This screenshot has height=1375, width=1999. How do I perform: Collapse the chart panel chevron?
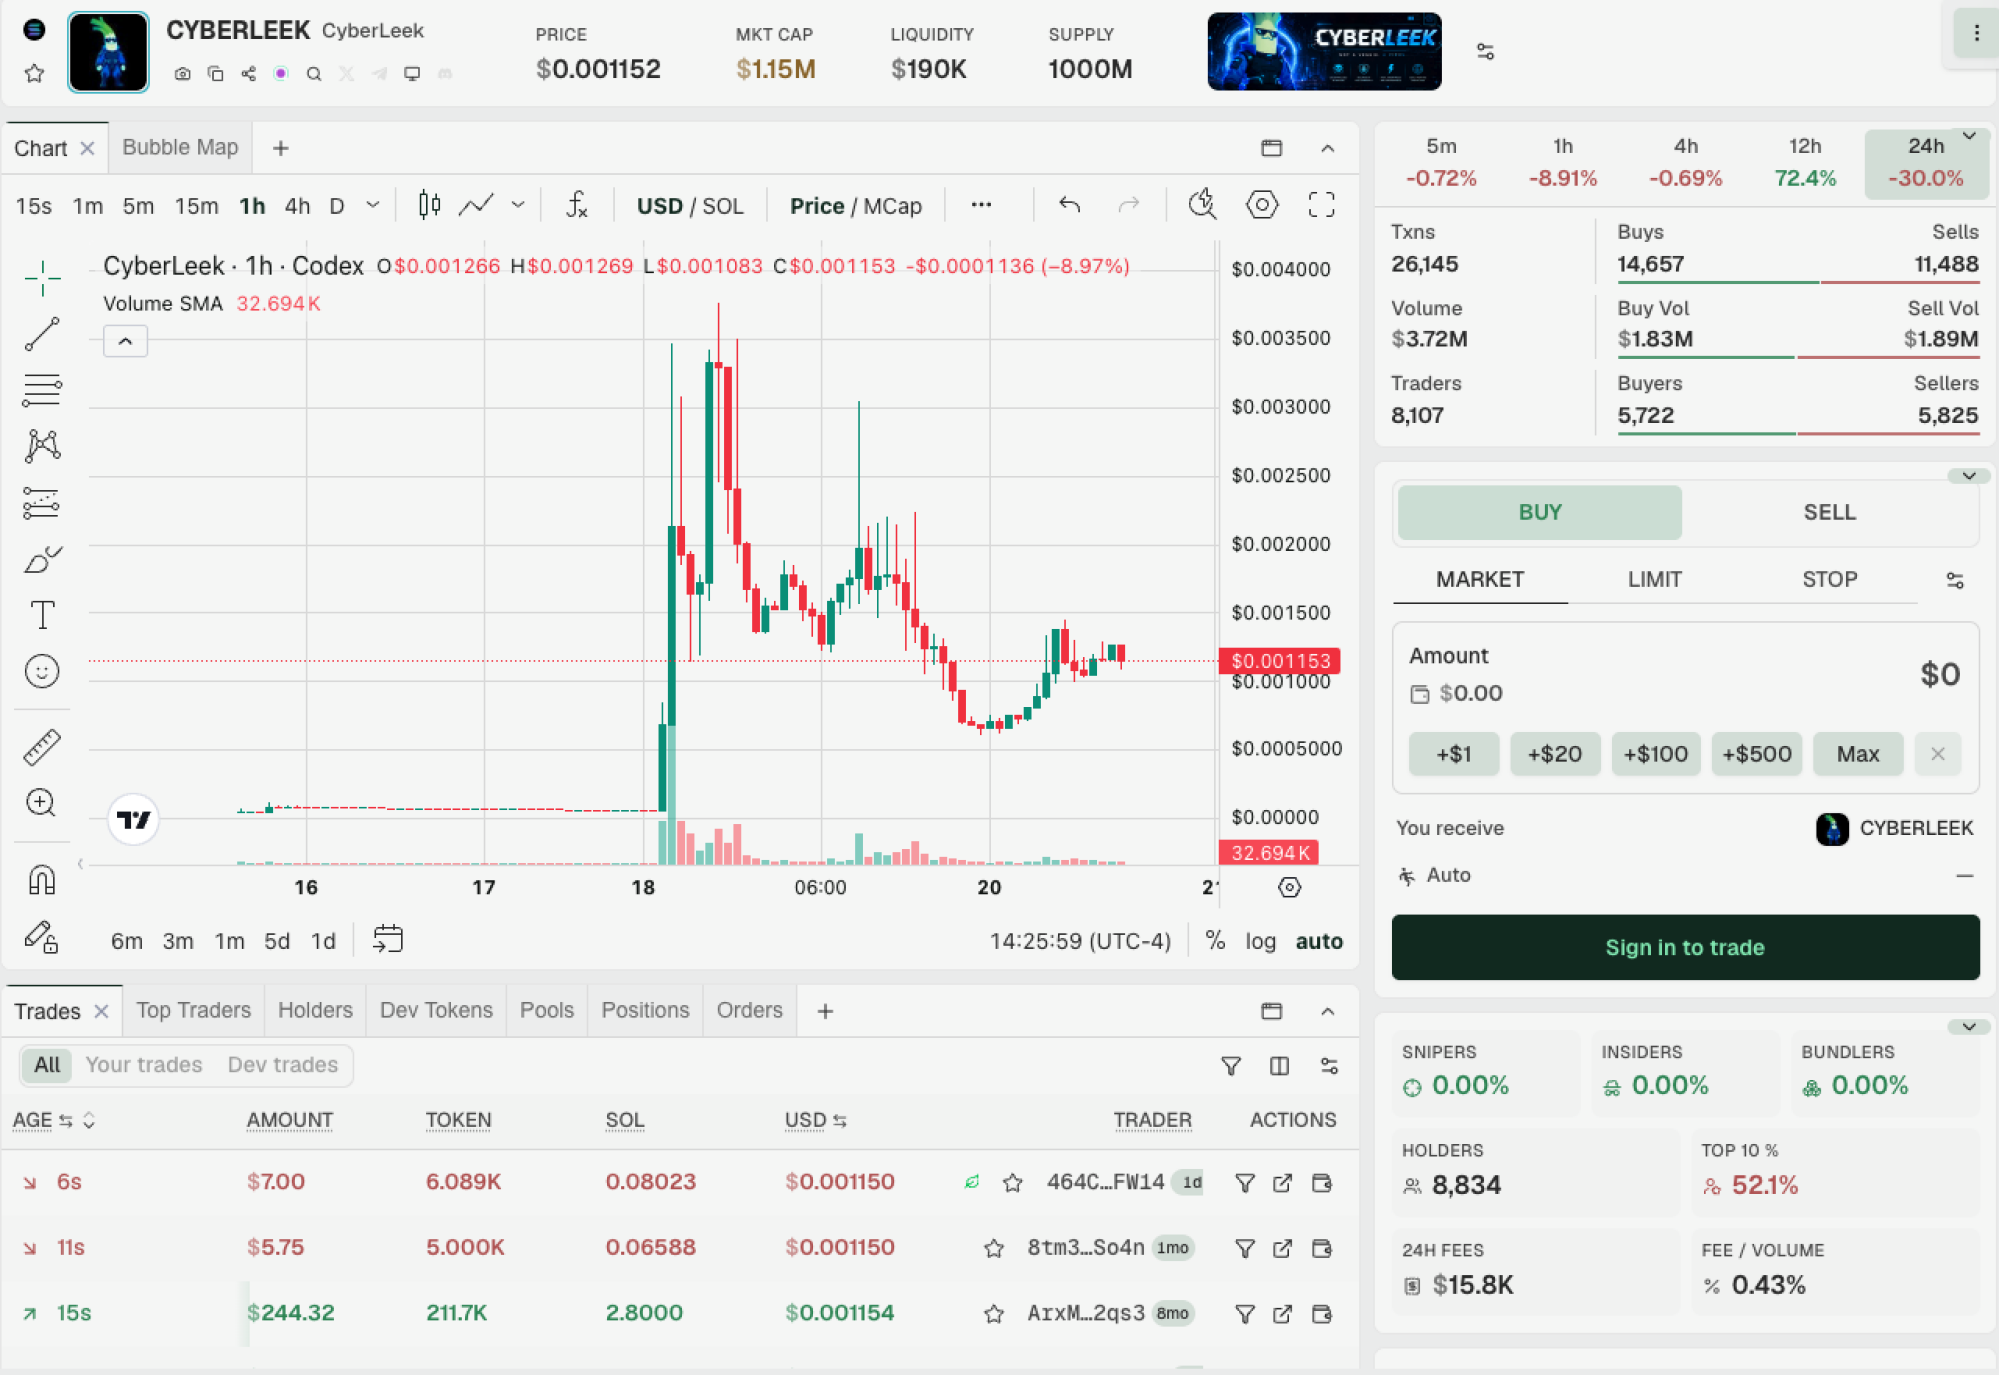1327,148
